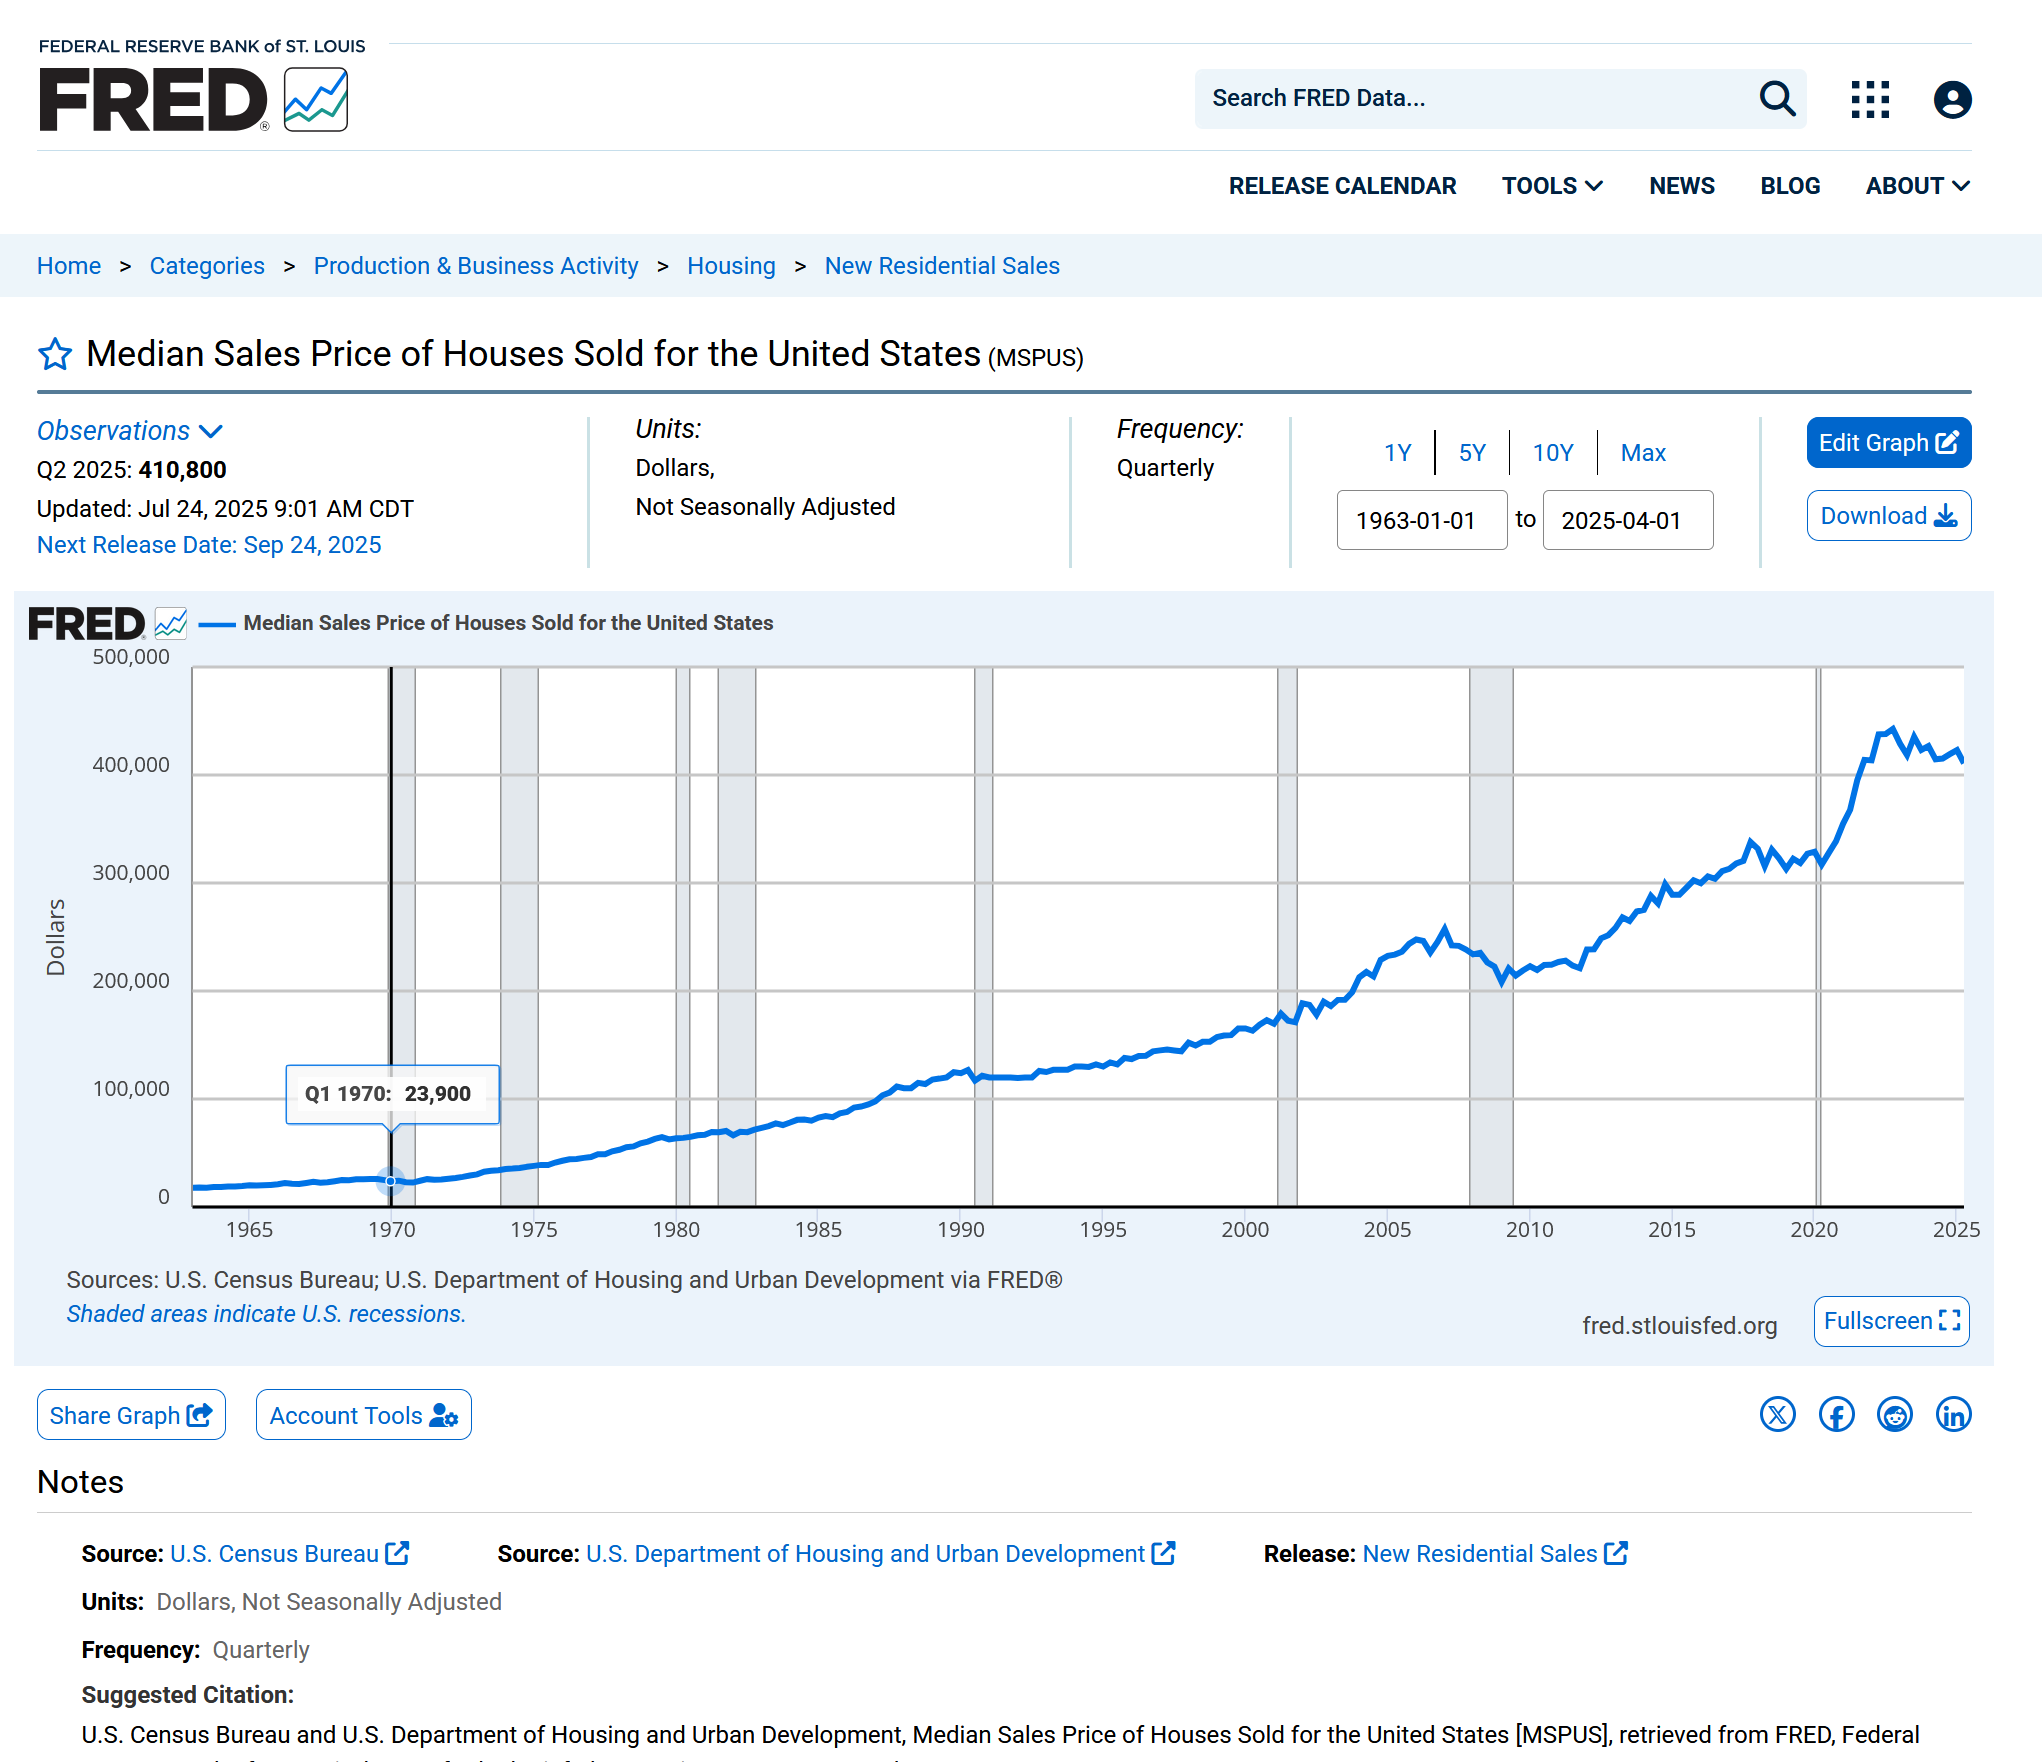Add series to favorites with star icon
The image size is (2042, 1762).
pos(55,354)
